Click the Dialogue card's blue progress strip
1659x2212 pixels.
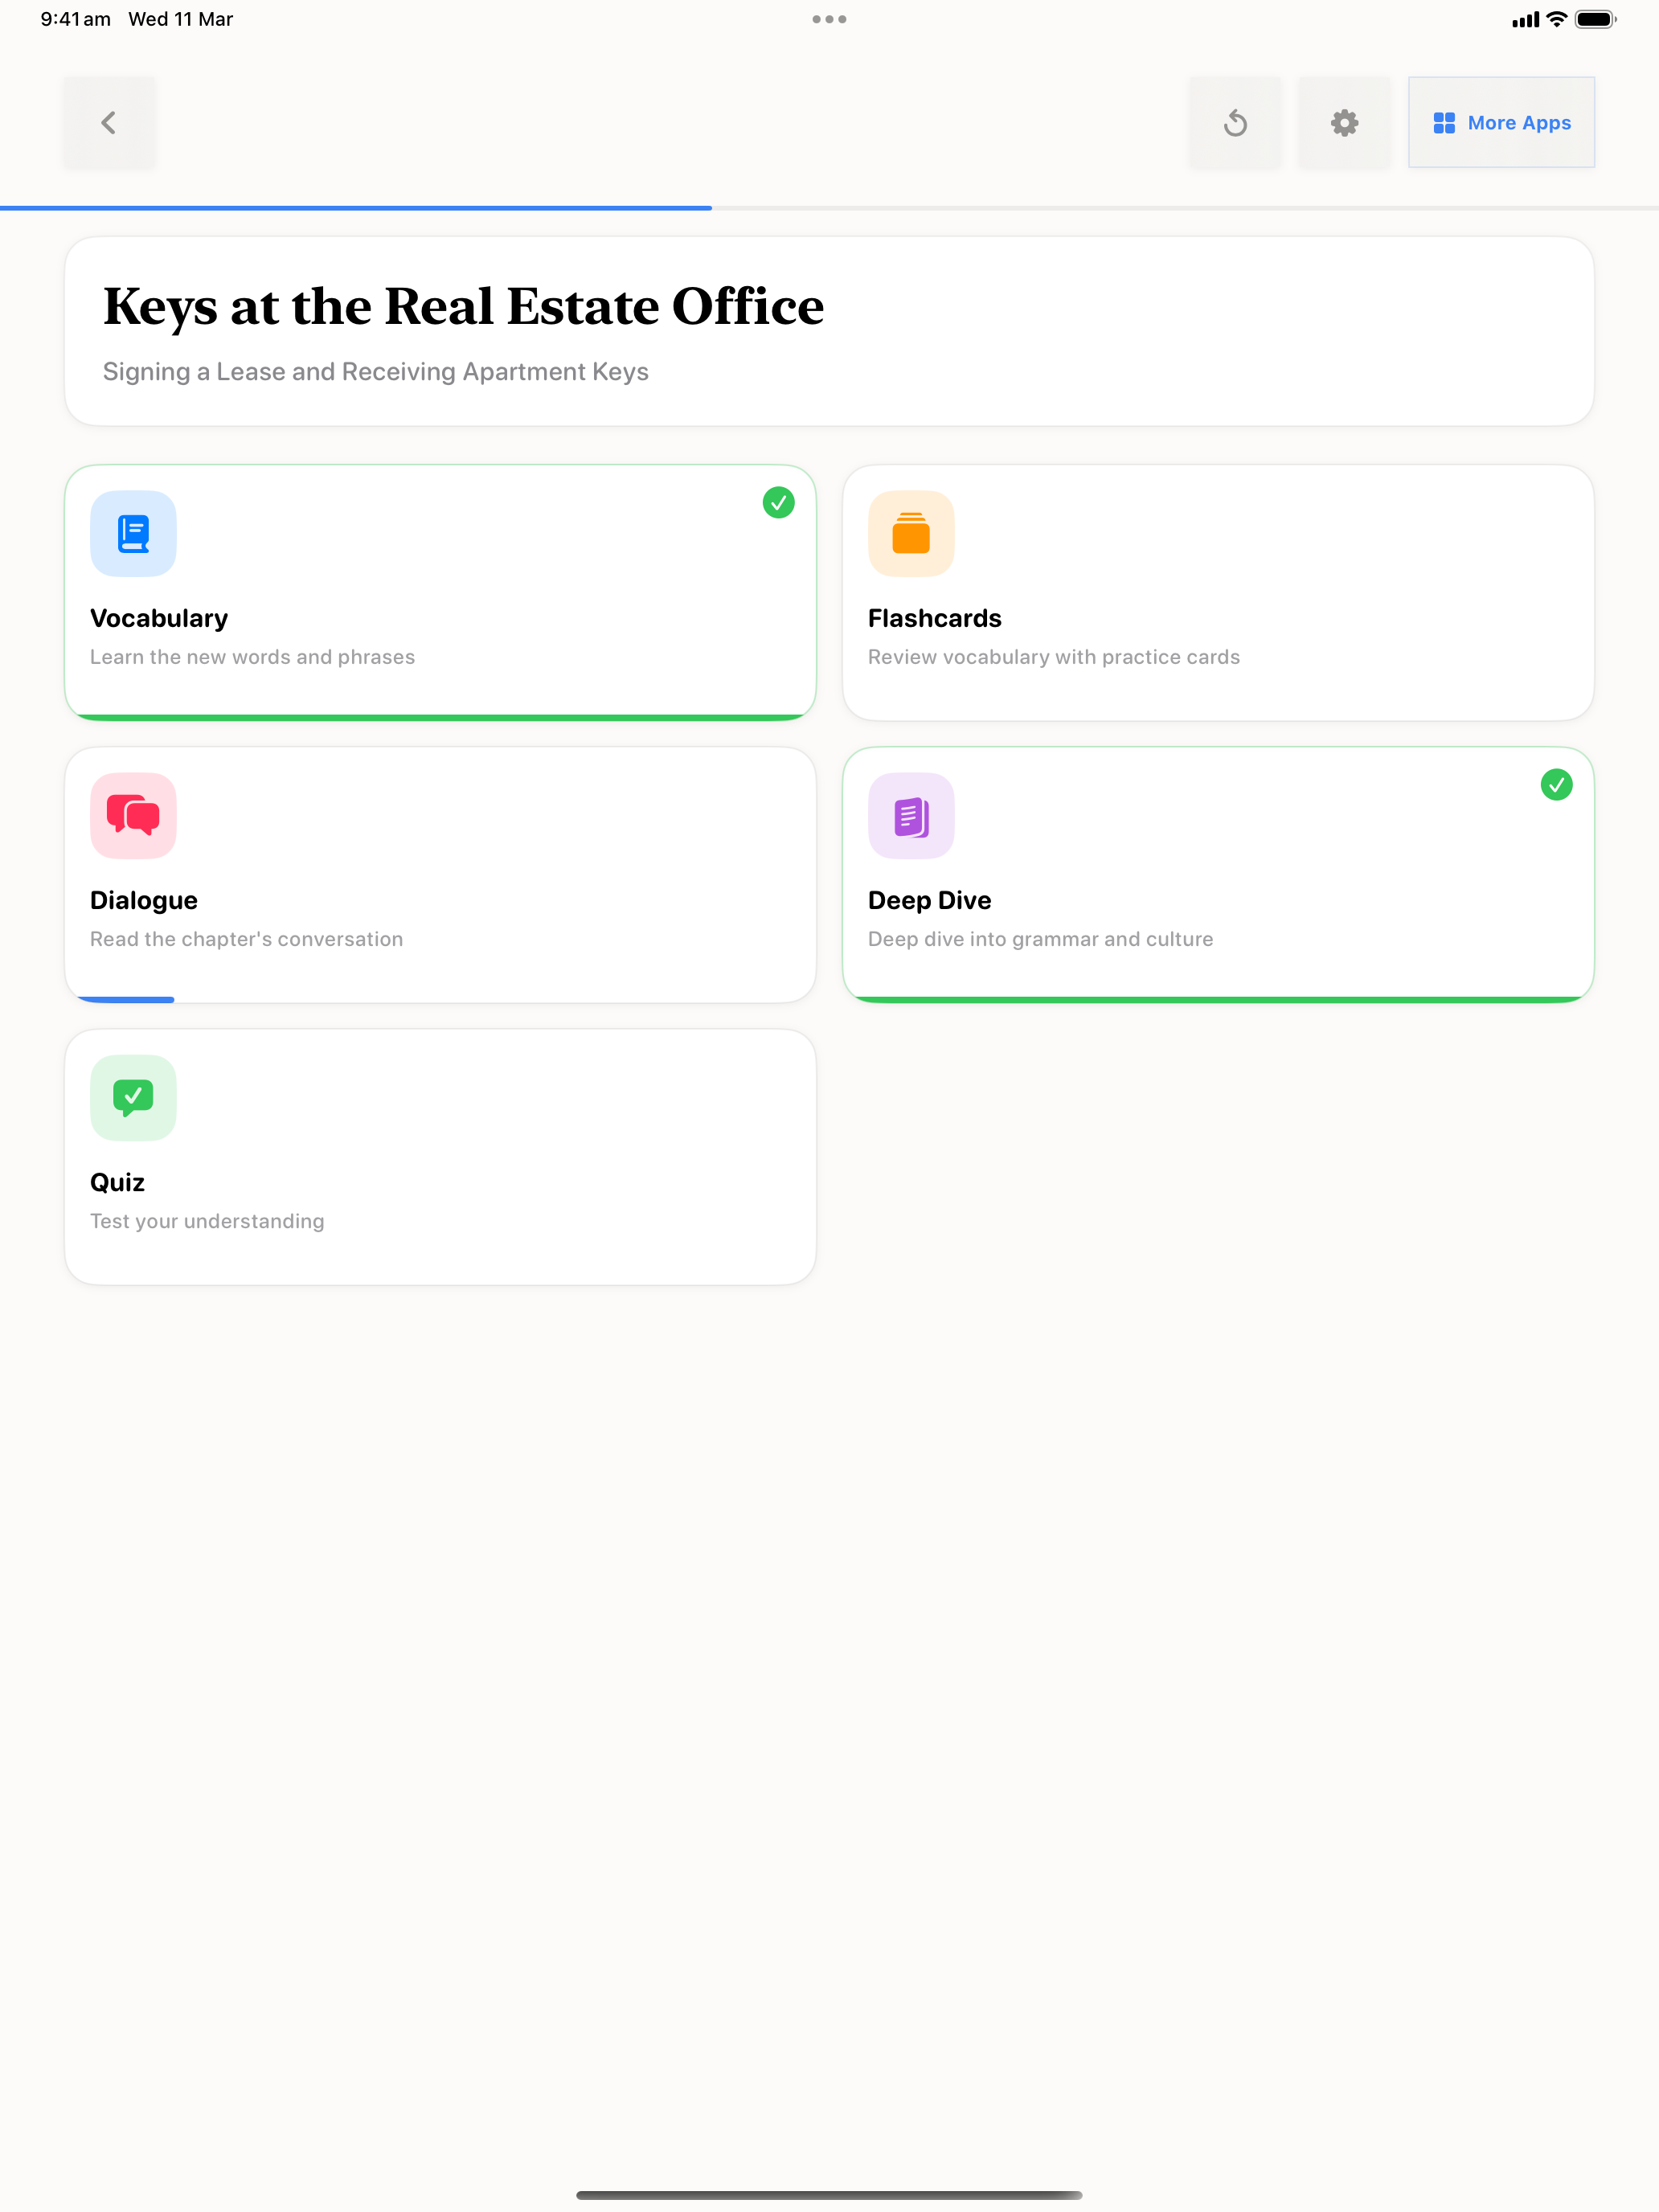(125, 999)
